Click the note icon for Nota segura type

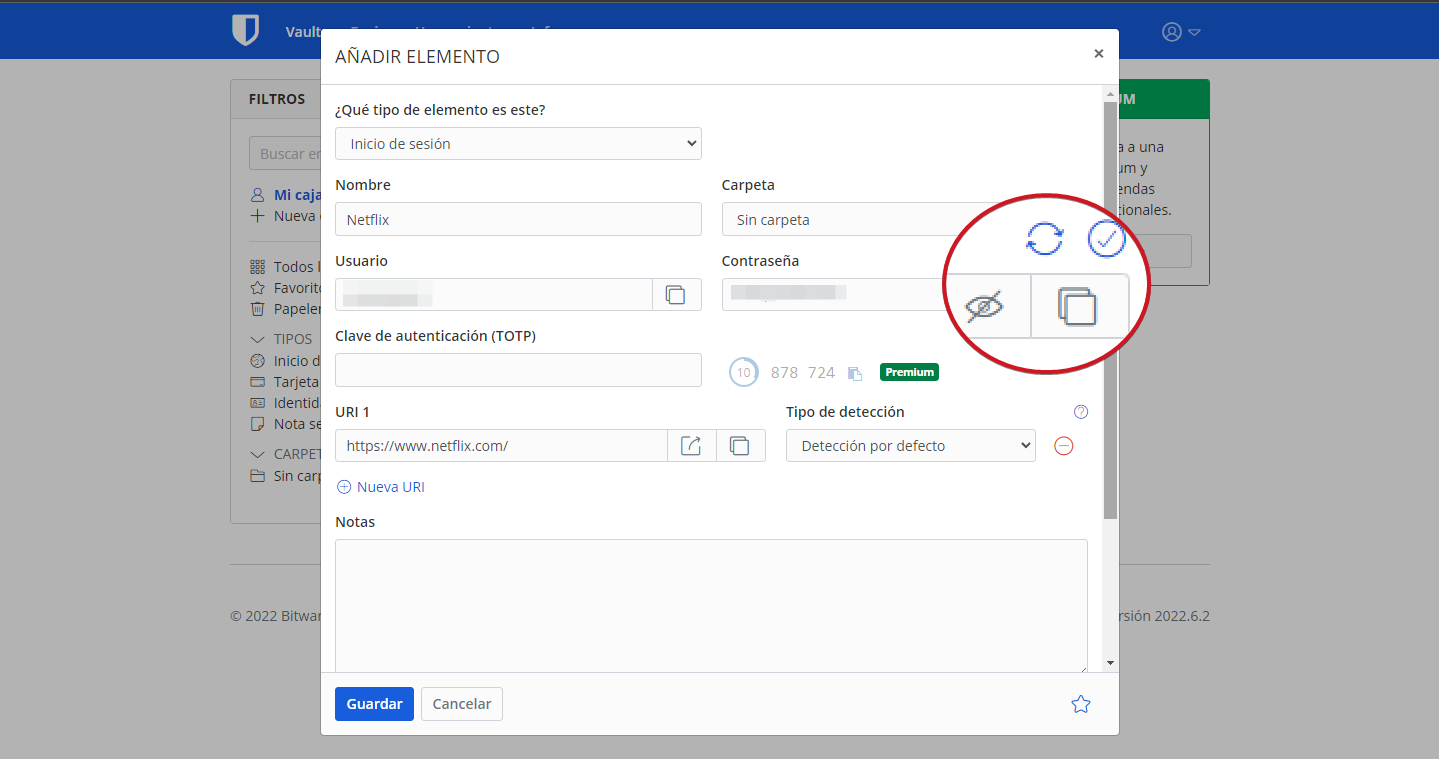(x=257, y=424)
